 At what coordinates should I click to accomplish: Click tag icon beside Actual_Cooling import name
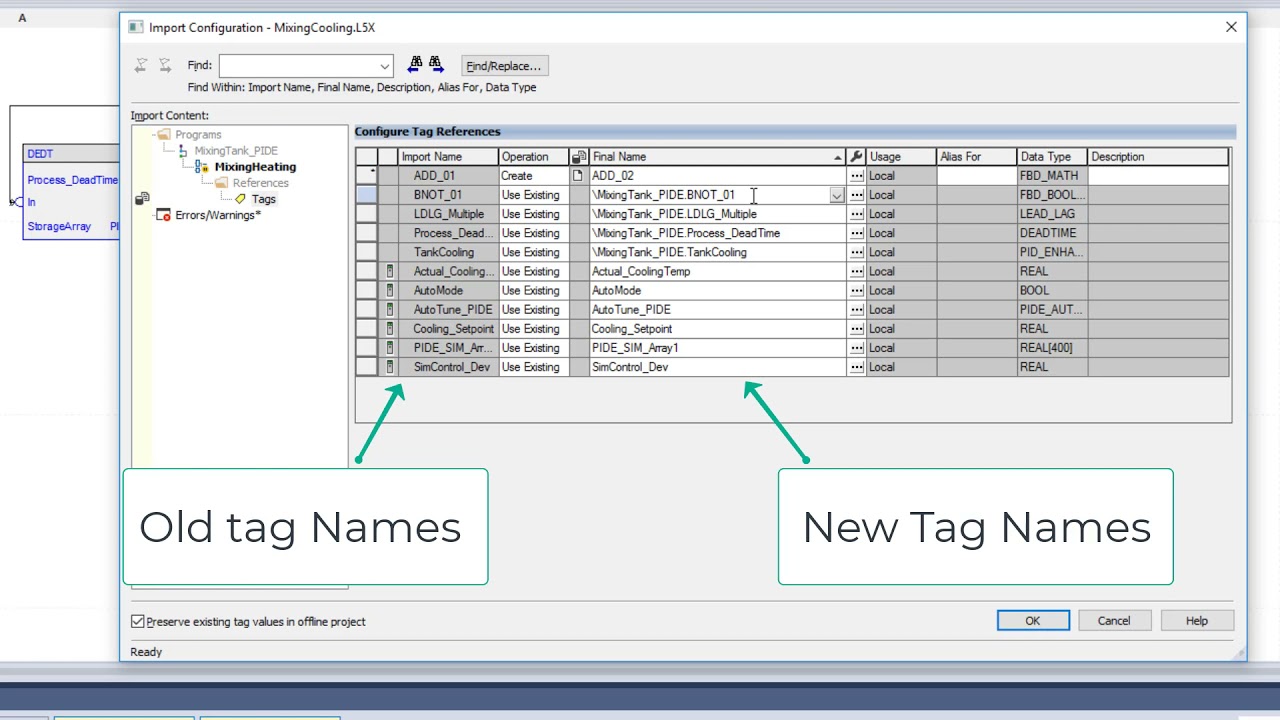pyautogui.click(x=390, y=271)
